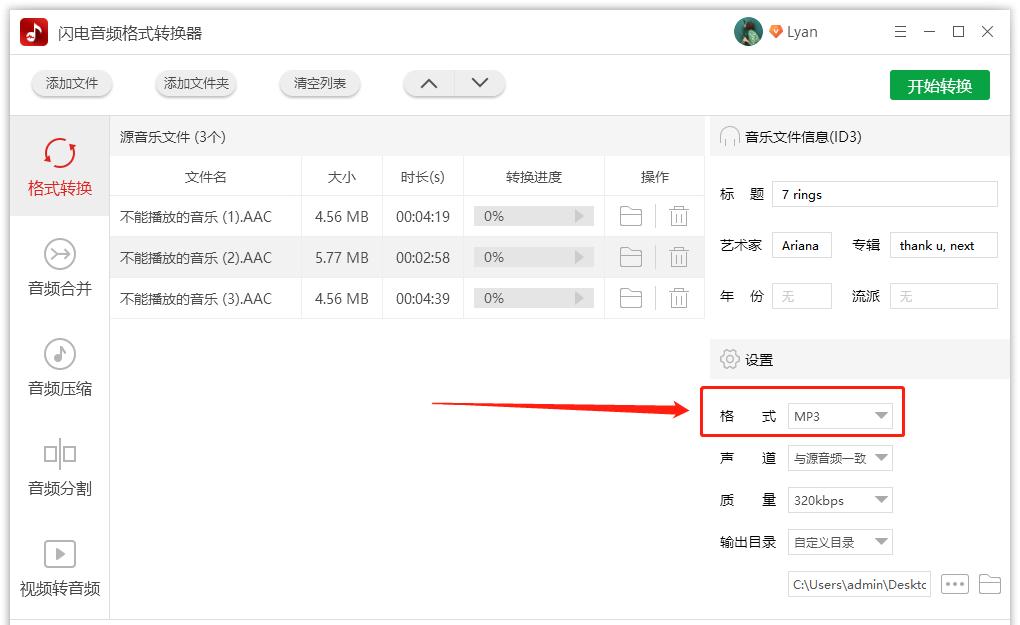Expand the 质量 320kbps quality dropdown
1020x625 pixels.
point(839,499)
